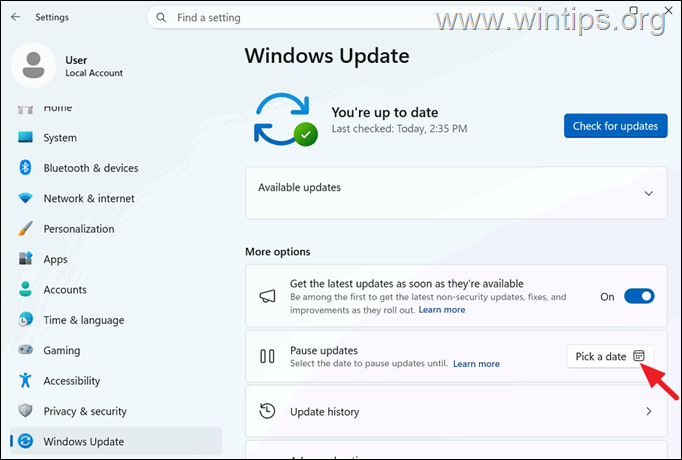Viewport: 682px width, 460px height.
Task: Open Bluetooth & devices settings
Action: click(116, 168)
